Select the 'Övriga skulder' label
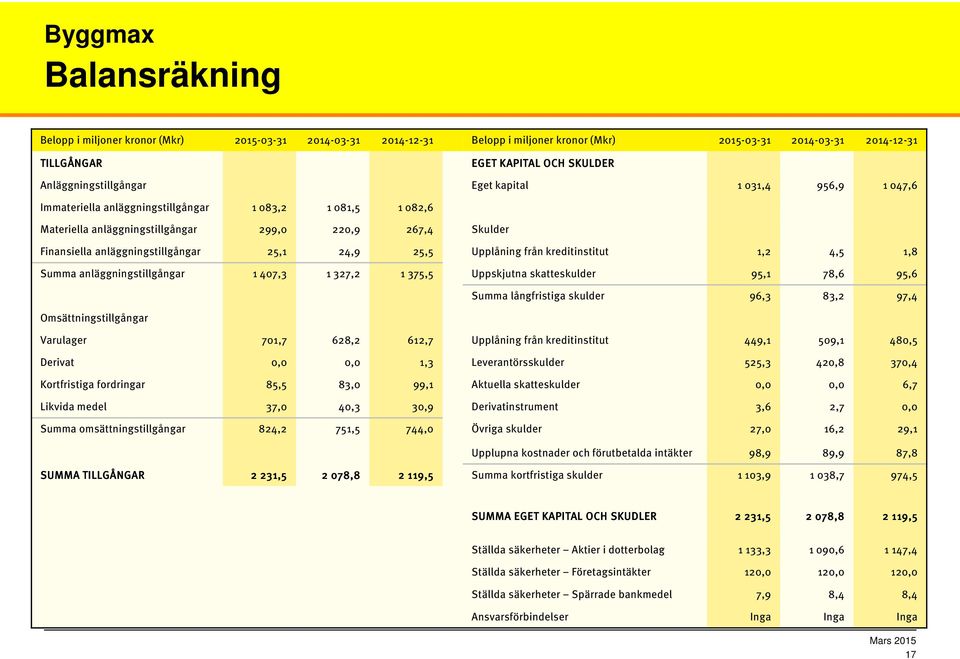 pos(506,429)
